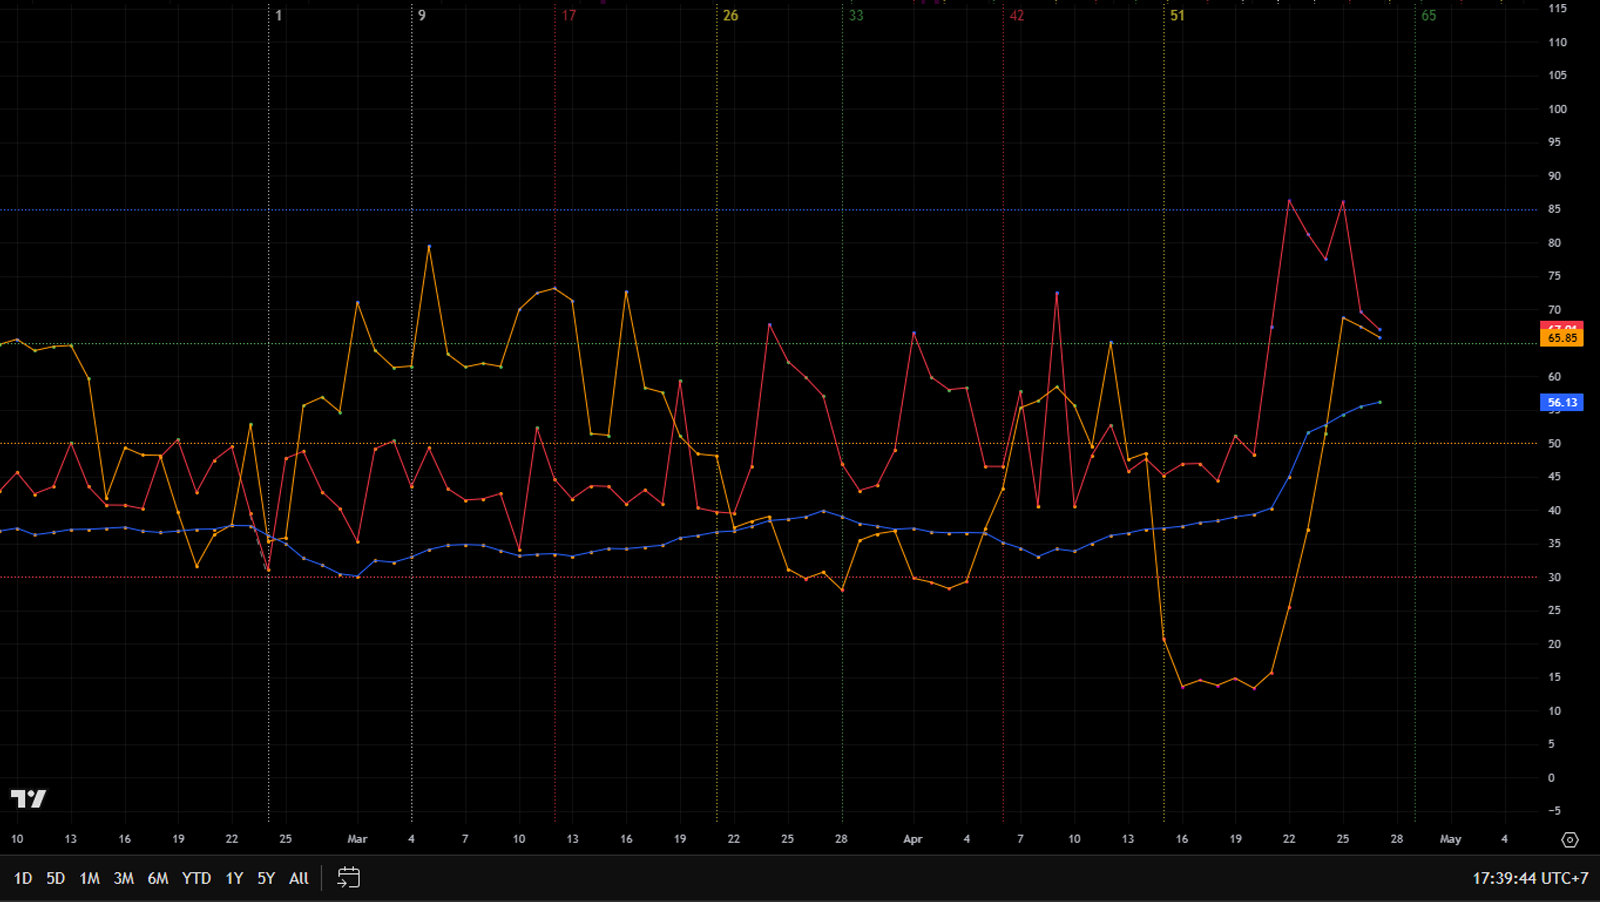Viewport: 1600px width, 902px height.
Task: Click the vertical line marker labeled 51
Action: pos(1178,16)
